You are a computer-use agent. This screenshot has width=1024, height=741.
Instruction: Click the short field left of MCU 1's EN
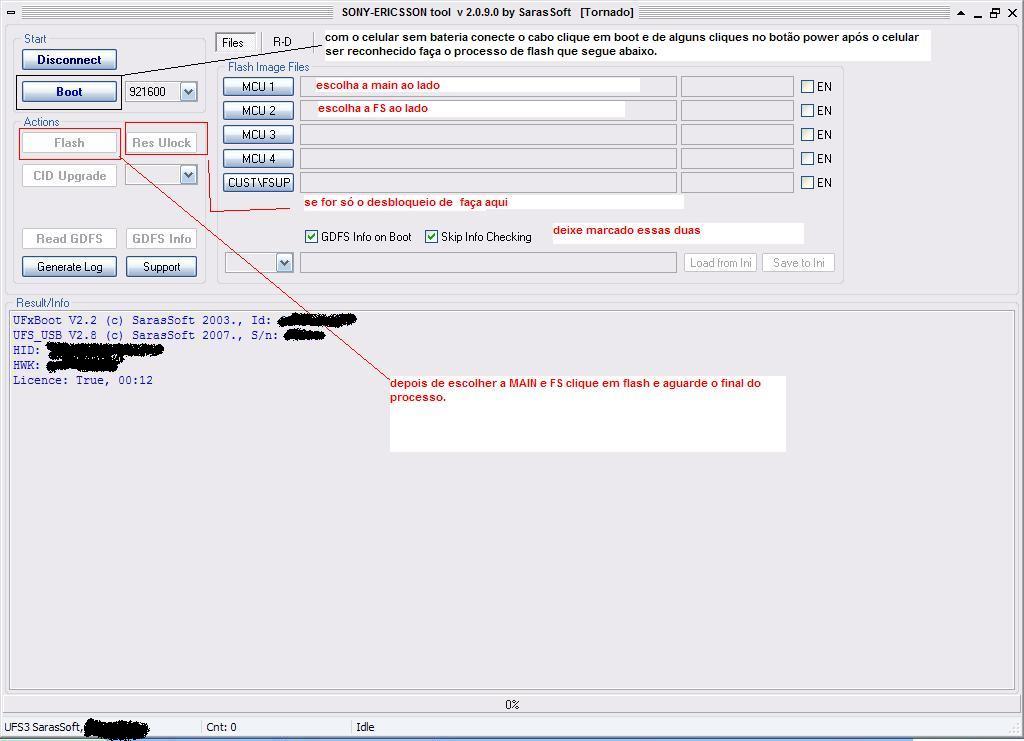pos(737,86)
